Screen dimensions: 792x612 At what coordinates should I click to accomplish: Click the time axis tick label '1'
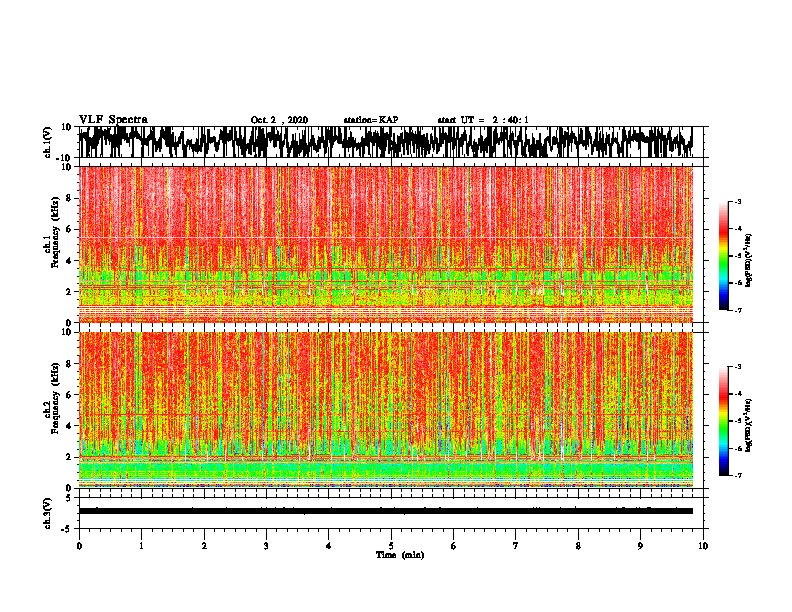(x=141, y=546)
